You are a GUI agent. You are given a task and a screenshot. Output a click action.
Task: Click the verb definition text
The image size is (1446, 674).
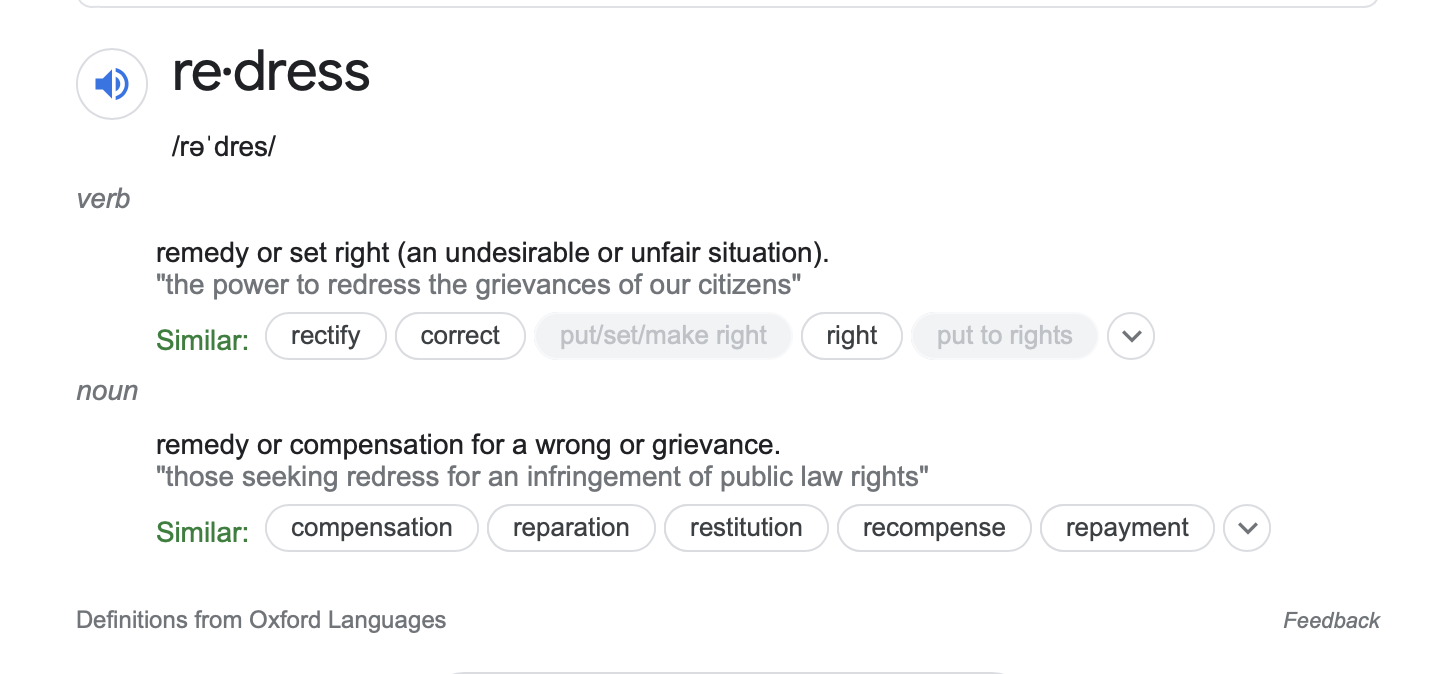coord(492,252)
